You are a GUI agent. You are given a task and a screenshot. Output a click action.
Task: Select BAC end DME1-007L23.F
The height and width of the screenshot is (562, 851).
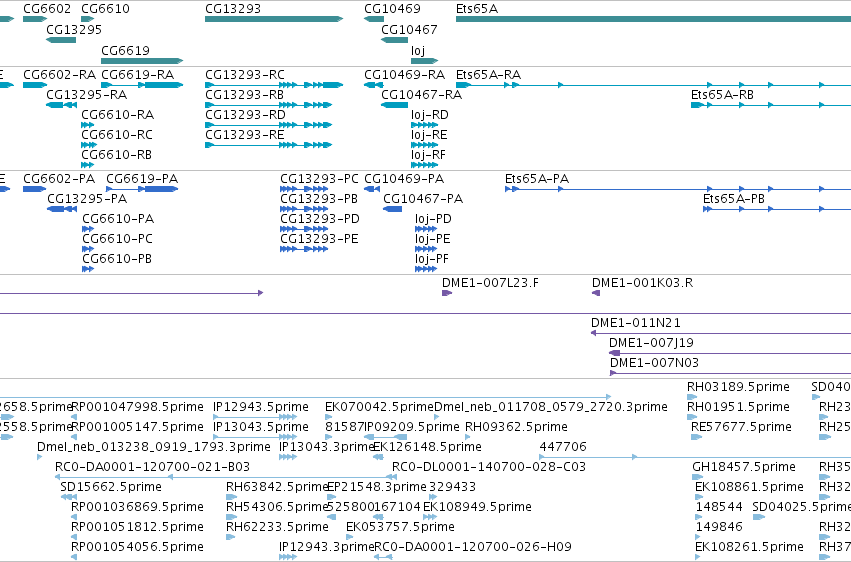pyautogui.click(x=490, y=283)
